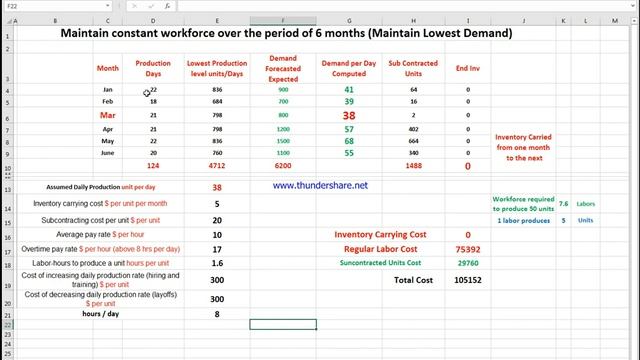
Task: Select column H header
Action: pyautogui.click(x=413, y=21)
